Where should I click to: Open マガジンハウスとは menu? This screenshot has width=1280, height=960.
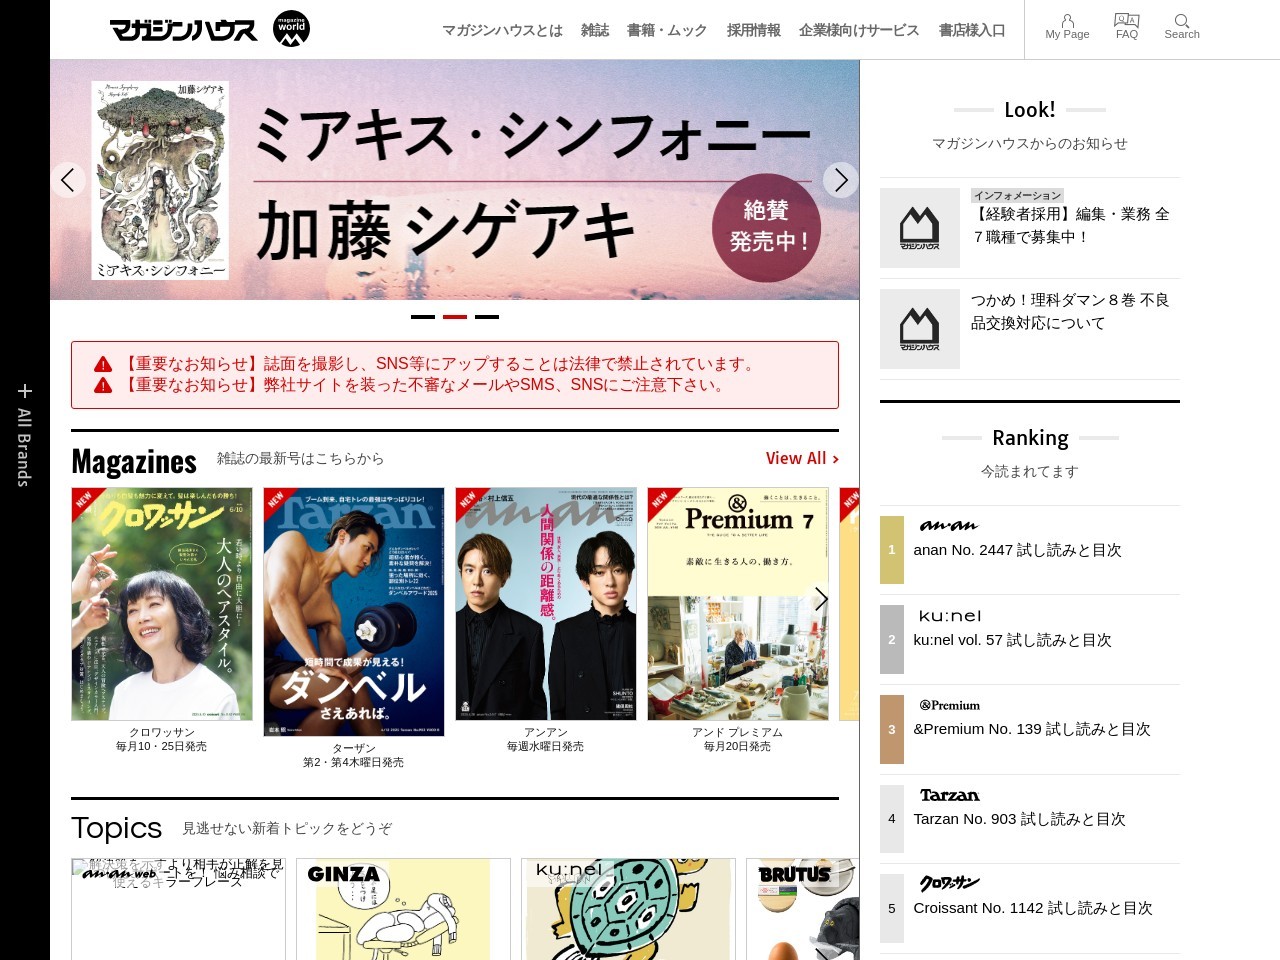(502, 30)
